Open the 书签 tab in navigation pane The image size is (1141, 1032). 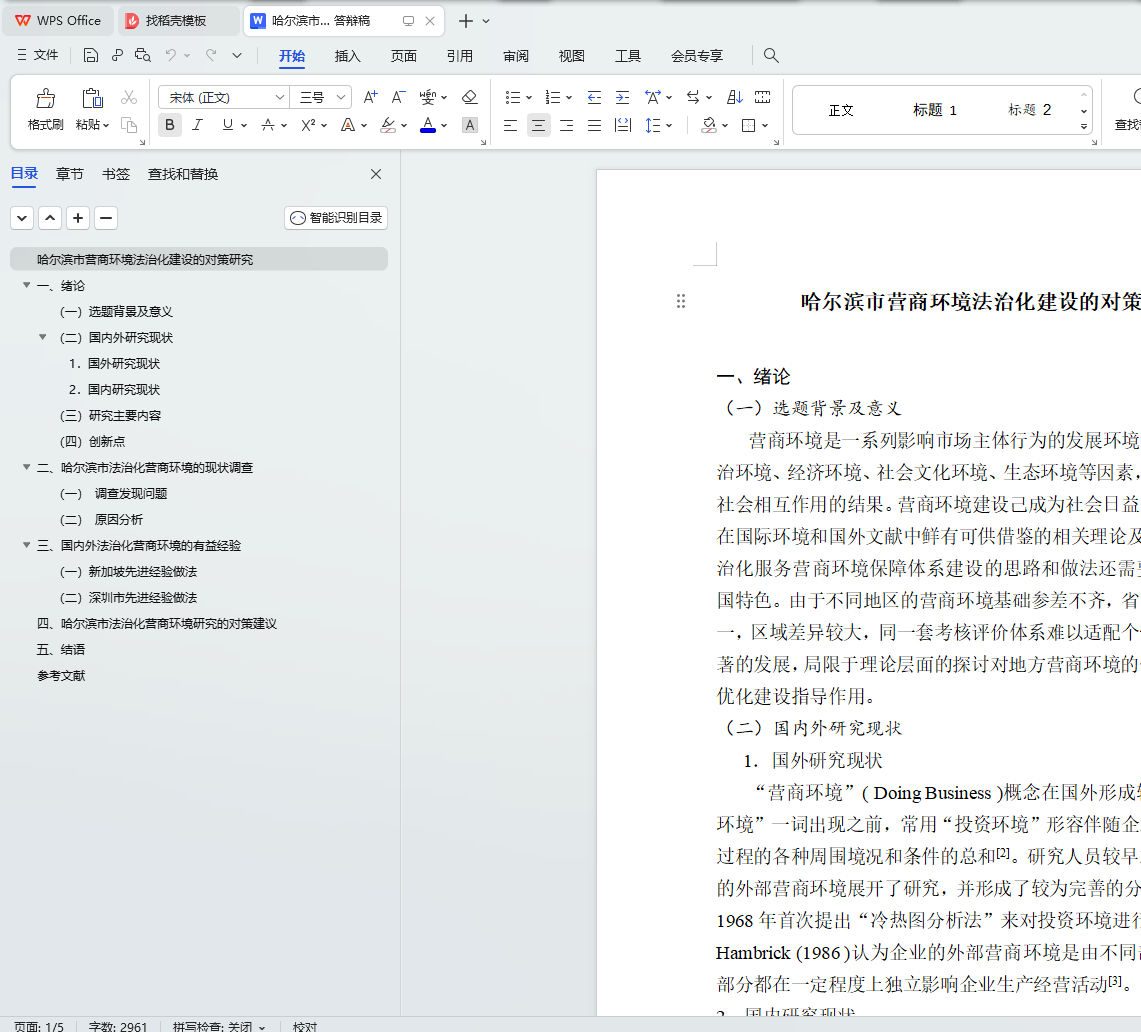116,174
